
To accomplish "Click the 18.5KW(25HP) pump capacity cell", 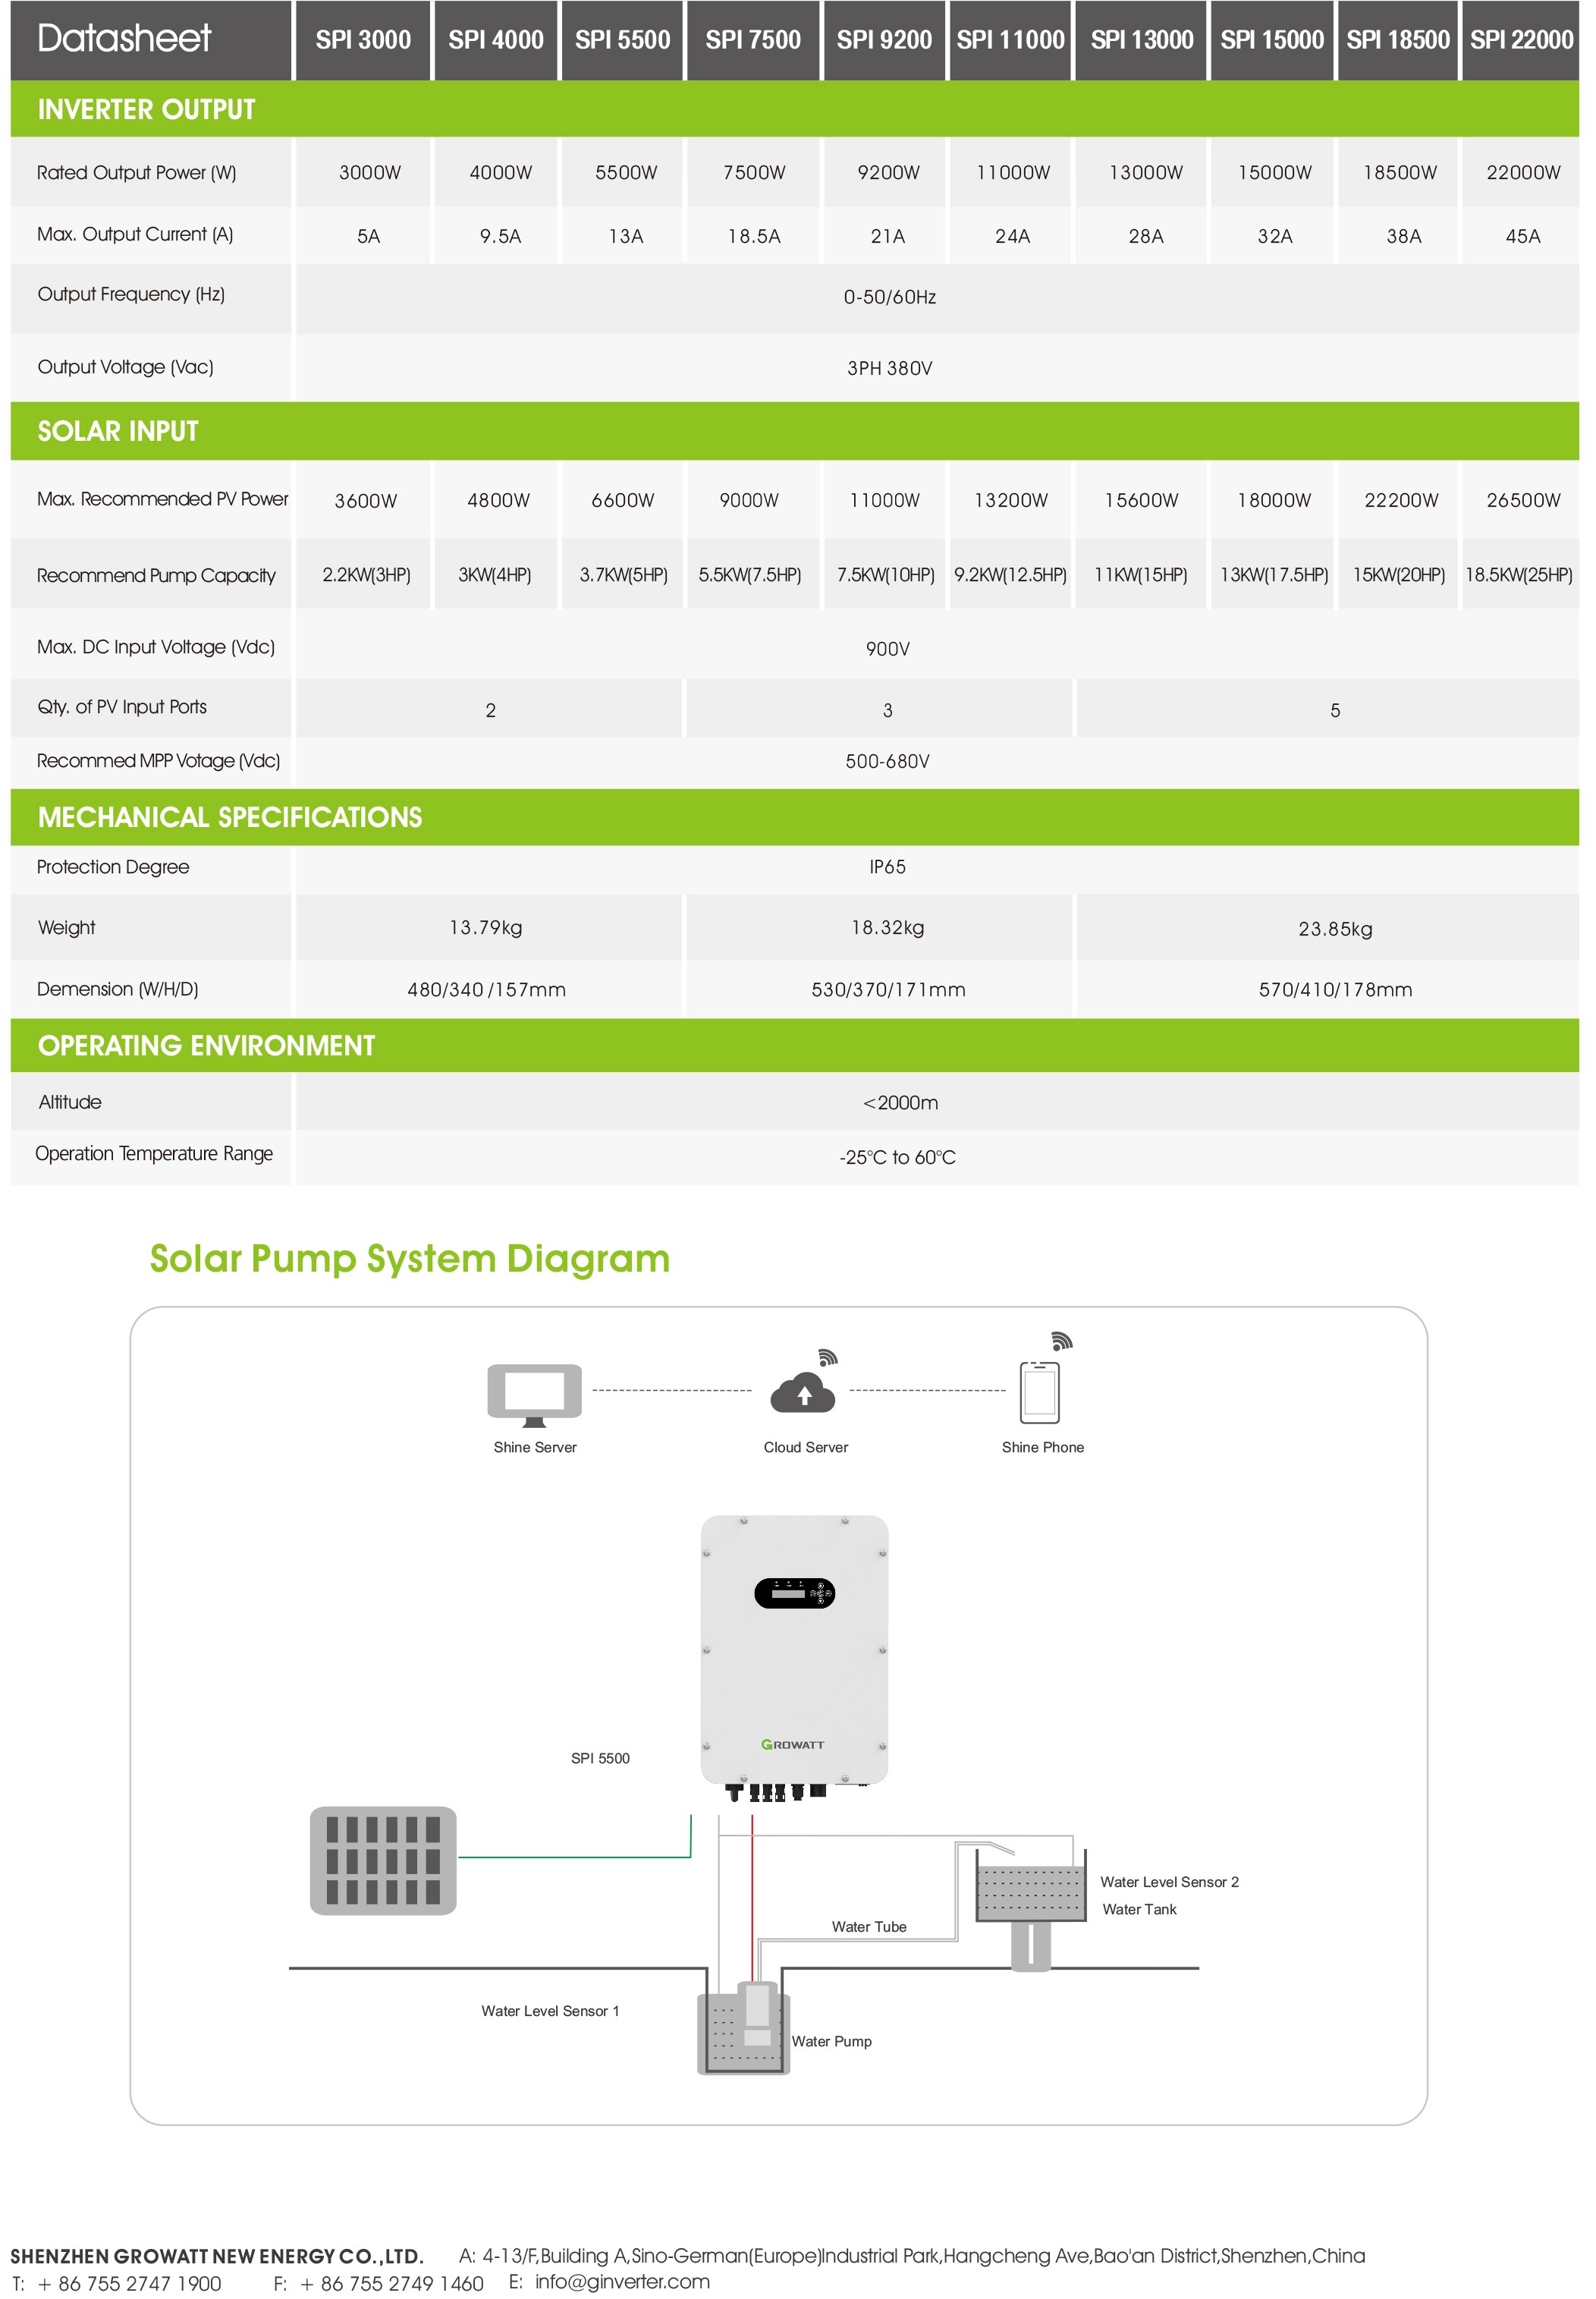I will point(1518,575).
